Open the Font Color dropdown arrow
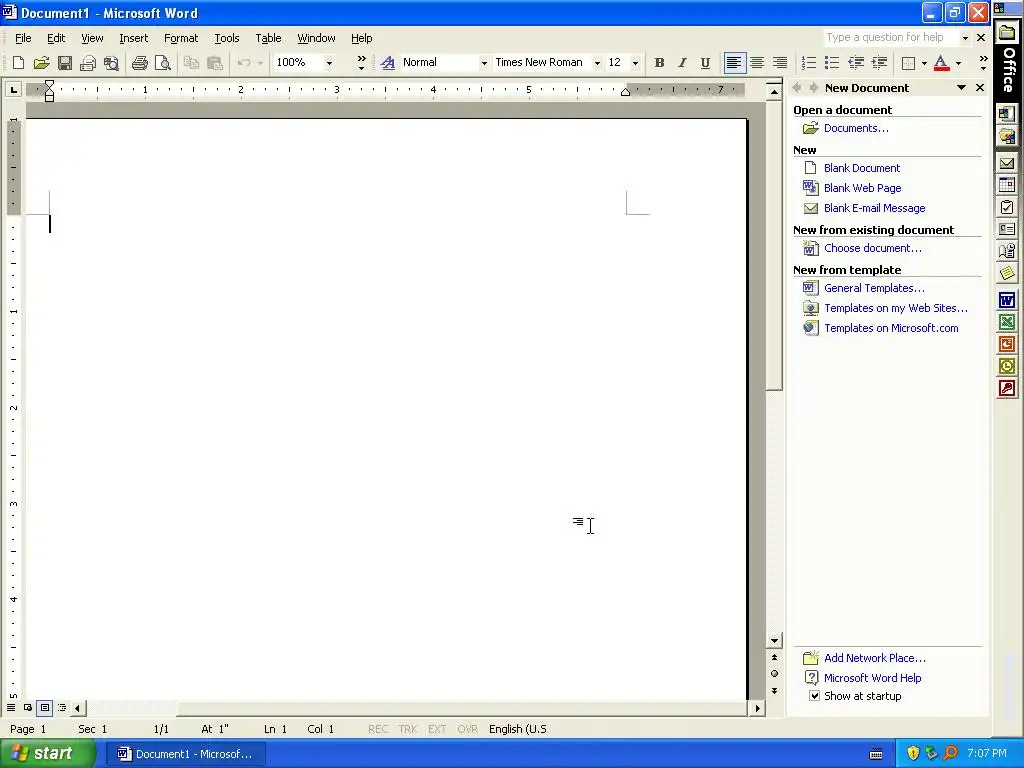This screenshot has height=768, width=1024. (x=959, y=63)
